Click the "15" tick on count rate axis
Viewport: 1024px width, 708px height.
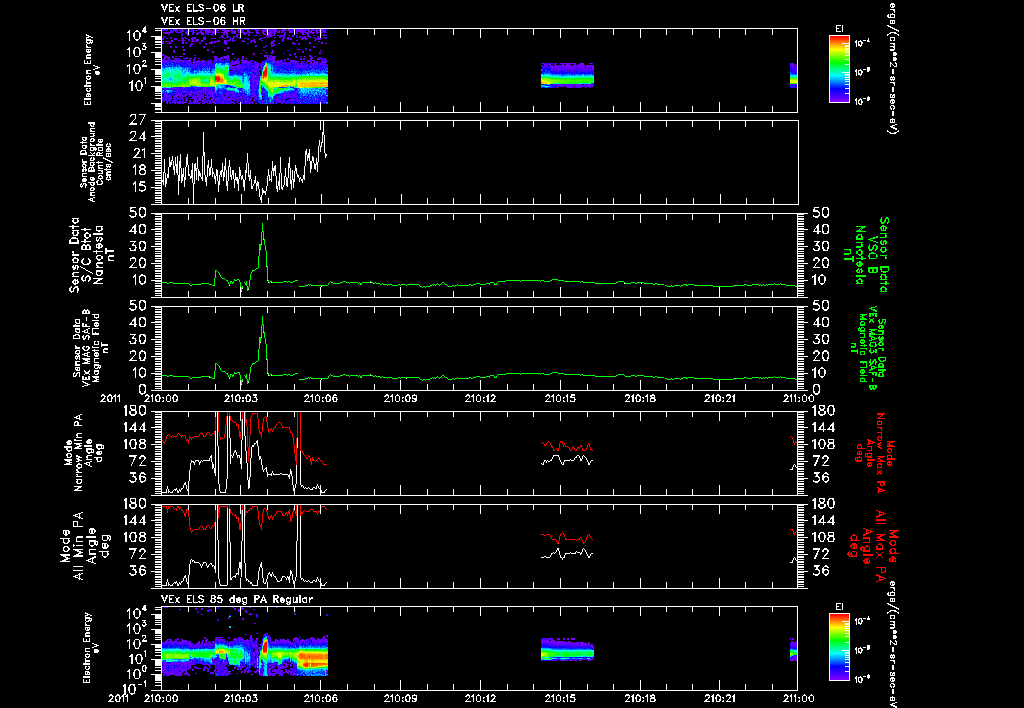tap(137, 187)
